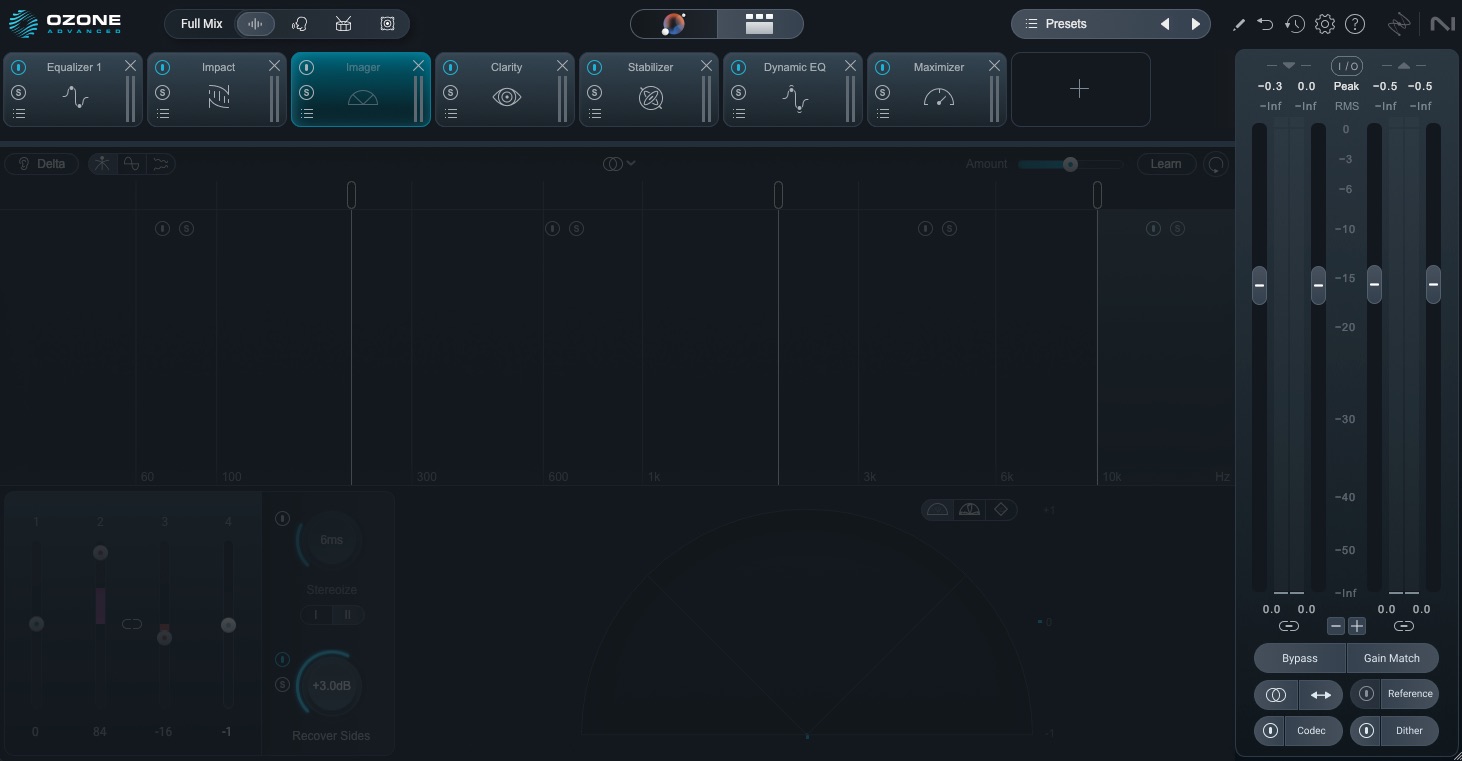Select the Full Mix tab
This screenshot has height=761, width=1462.
[201, 24]
